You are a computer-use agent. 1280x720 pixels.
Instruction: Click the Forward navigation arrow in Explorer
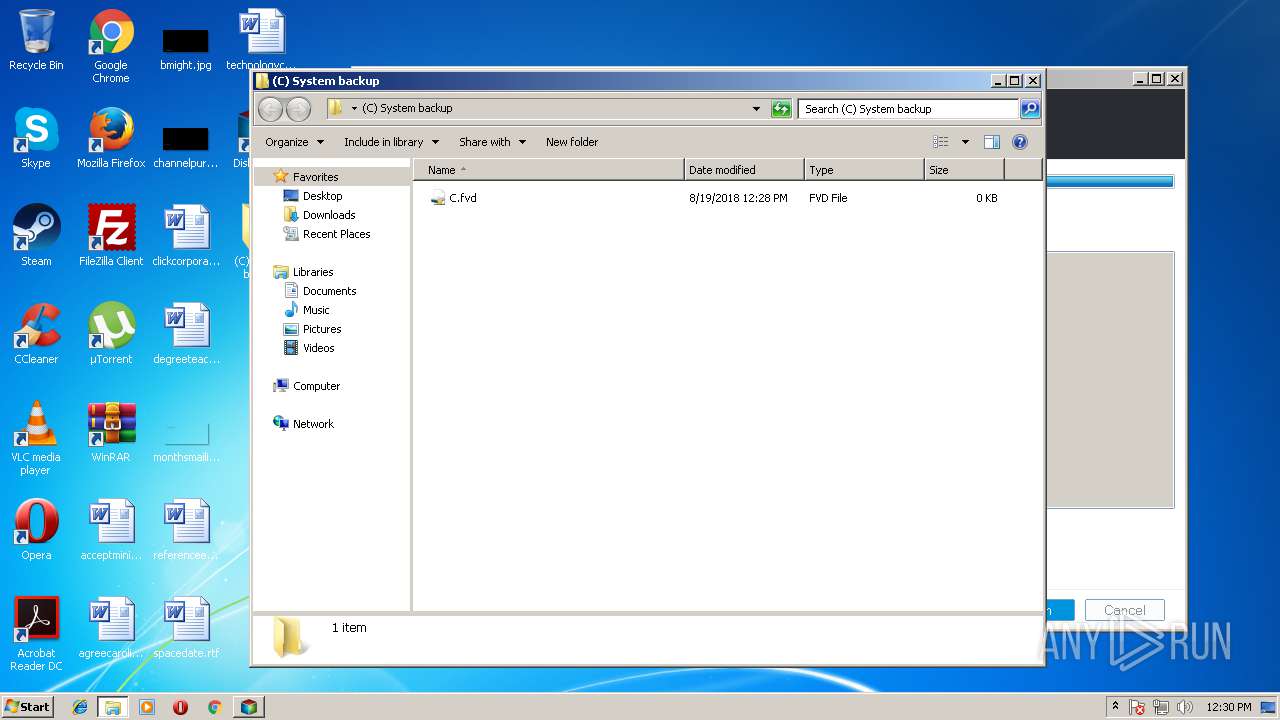(298, 109)
